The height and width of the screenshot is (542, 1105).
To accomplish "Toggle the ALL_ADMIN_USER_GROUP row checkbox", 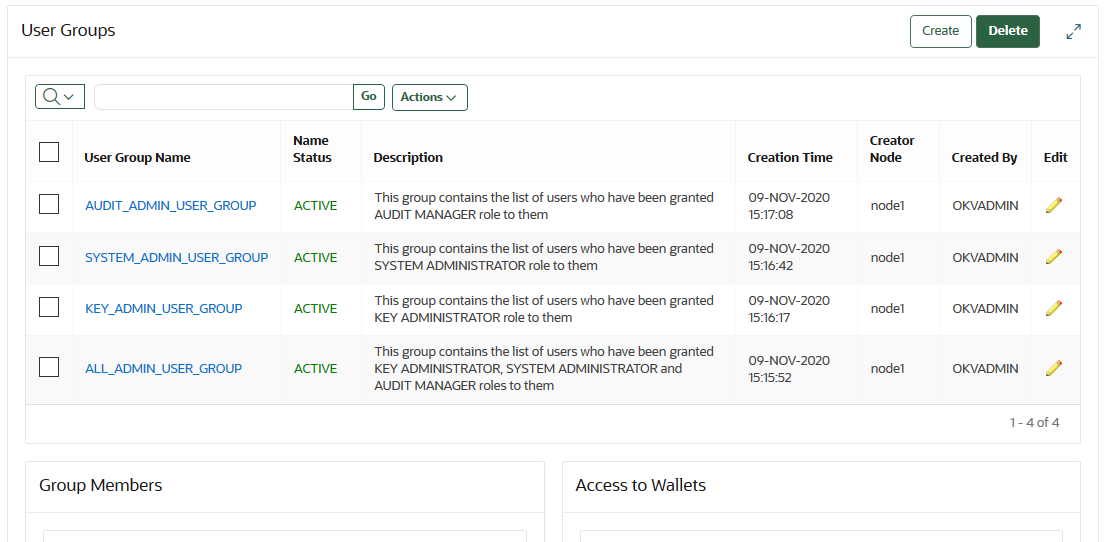I will [x=49, y=367].
